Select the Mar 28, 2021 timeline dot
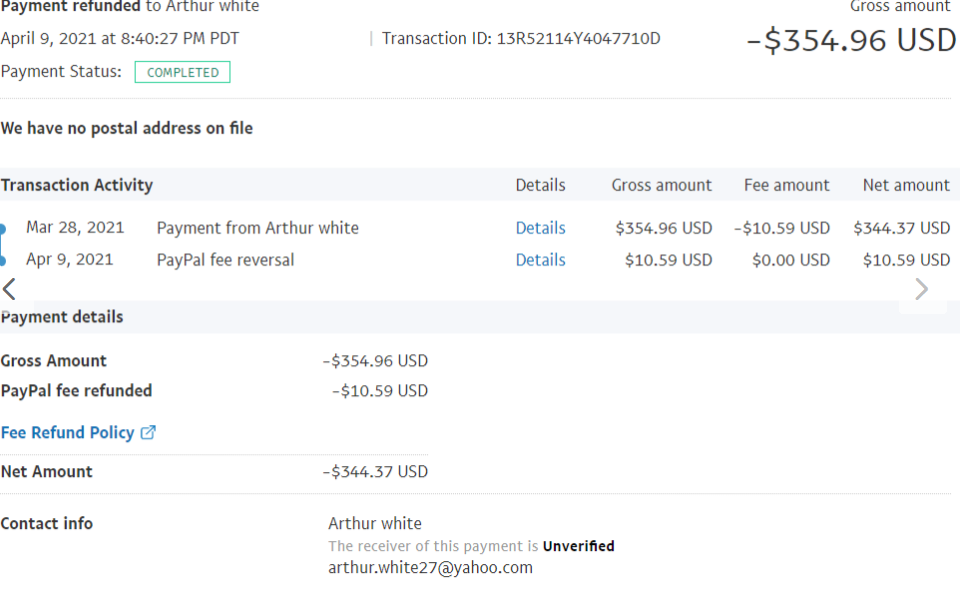960x591 pixels. (x=3, y=229)
